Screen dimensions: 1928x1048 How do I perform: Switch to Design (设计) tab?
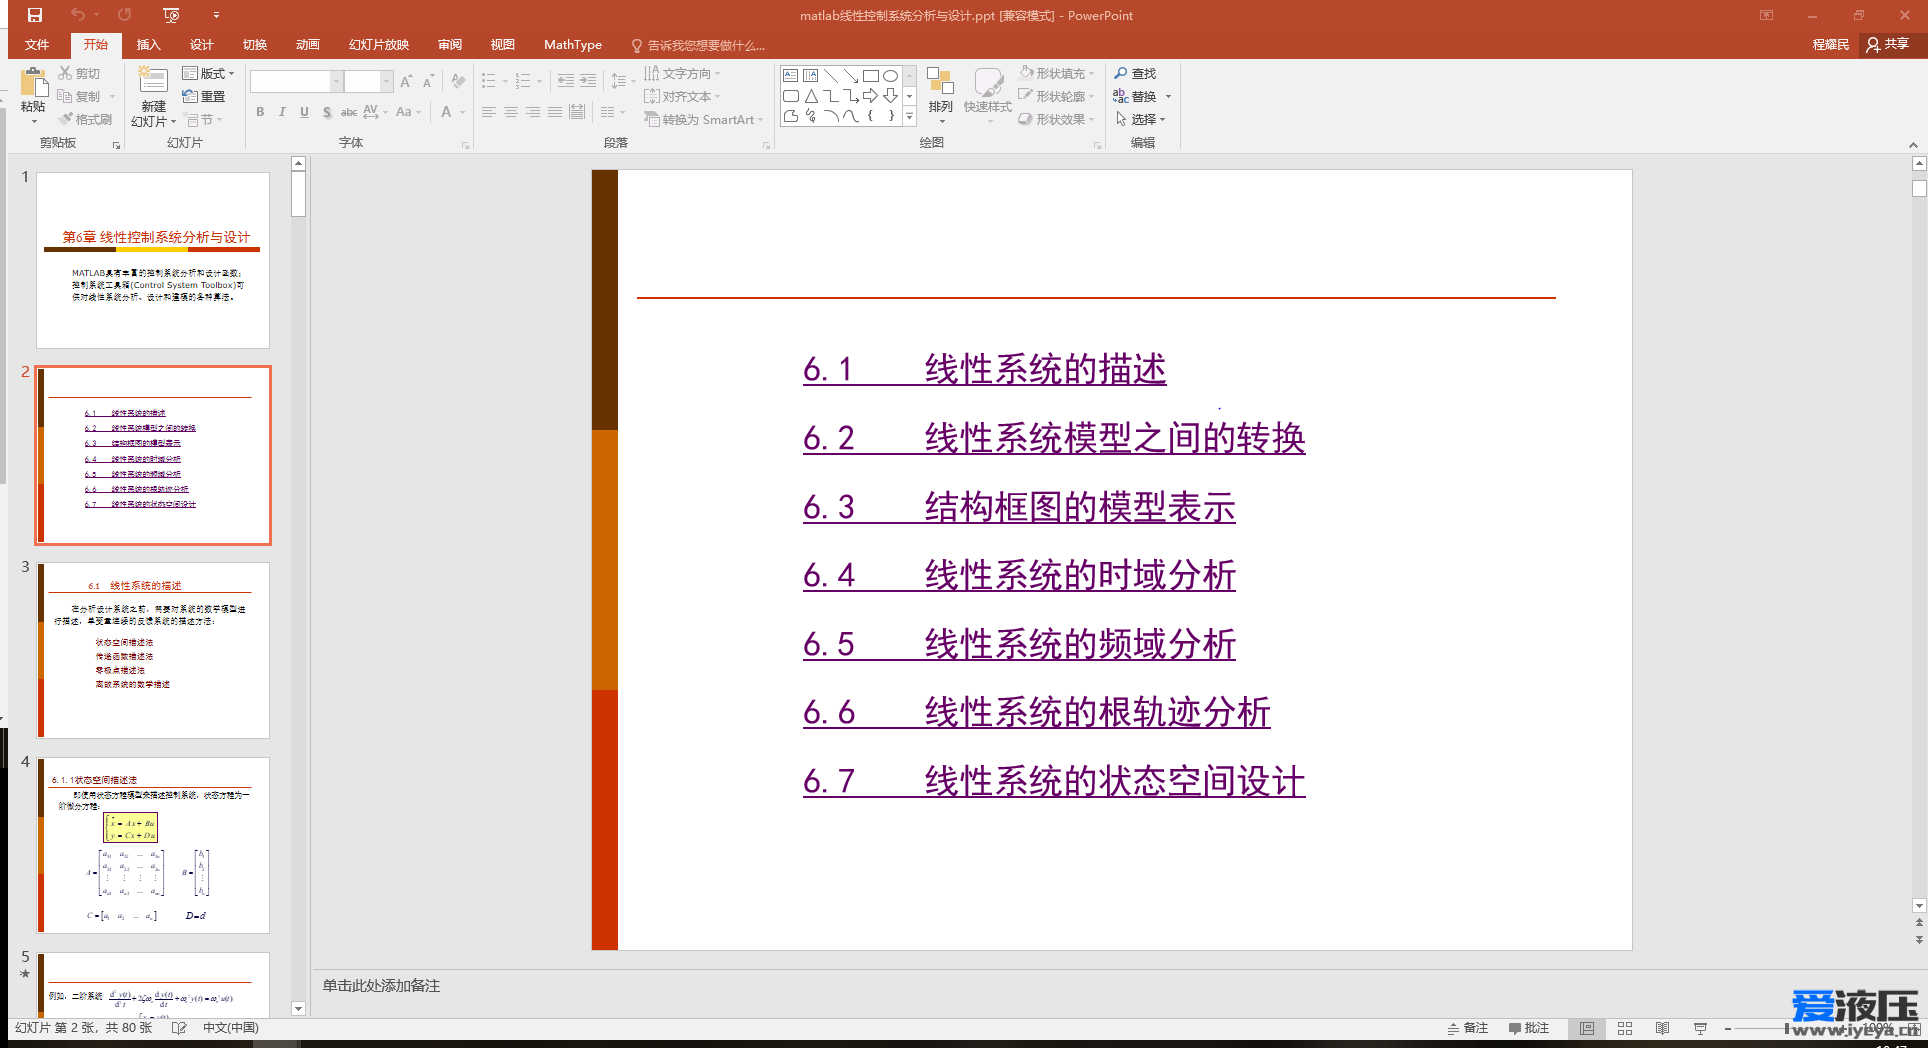tap(201, 45)
